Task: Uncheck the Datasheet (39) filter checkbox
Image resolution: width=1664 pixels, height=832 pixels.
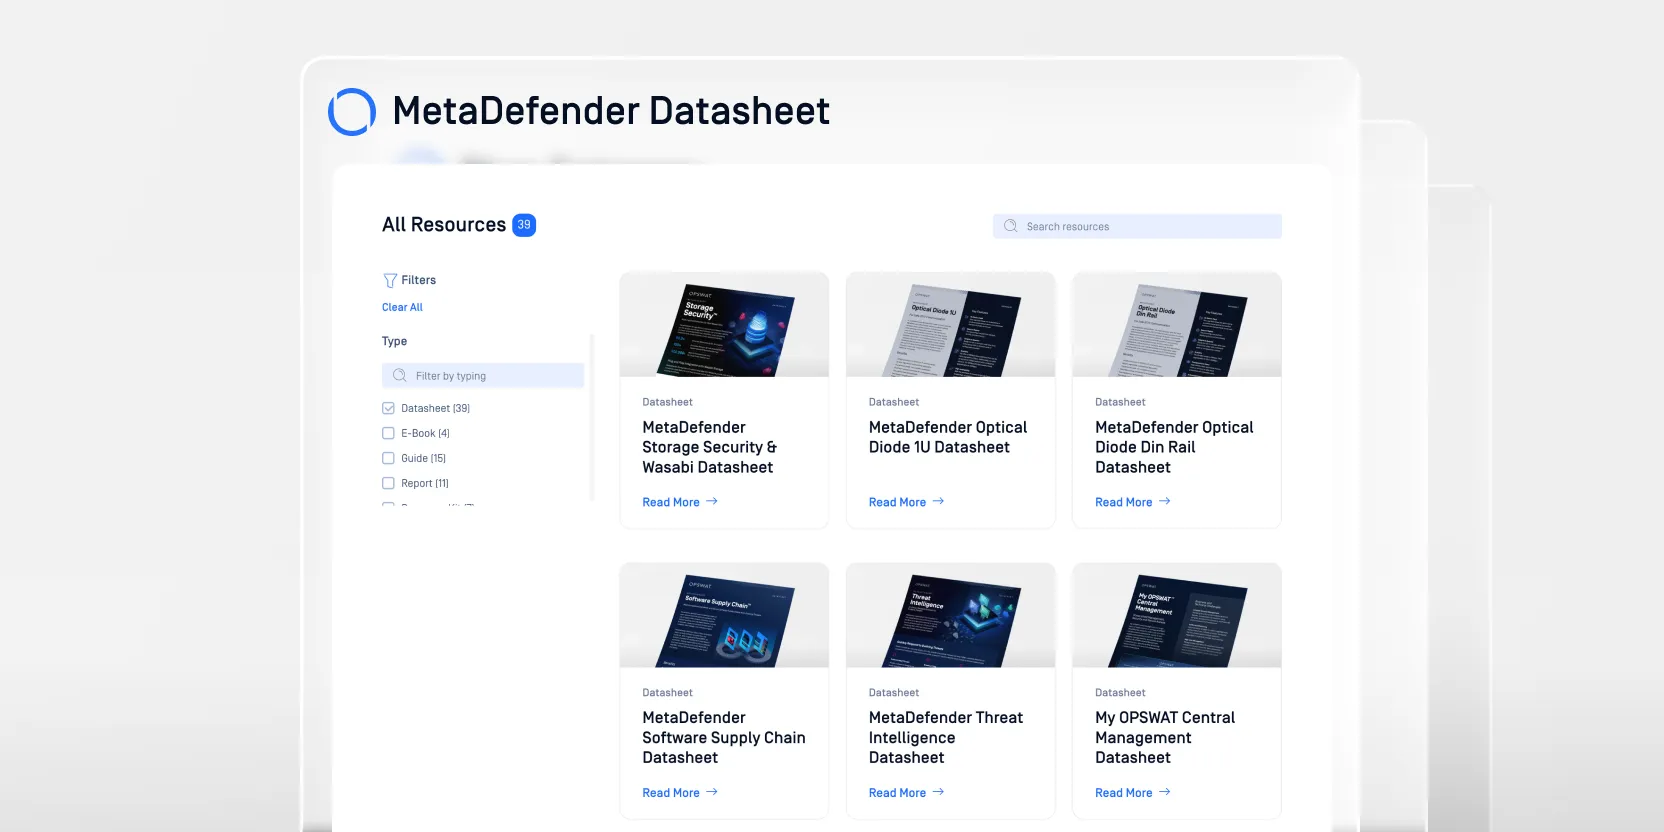Action: 388,408
